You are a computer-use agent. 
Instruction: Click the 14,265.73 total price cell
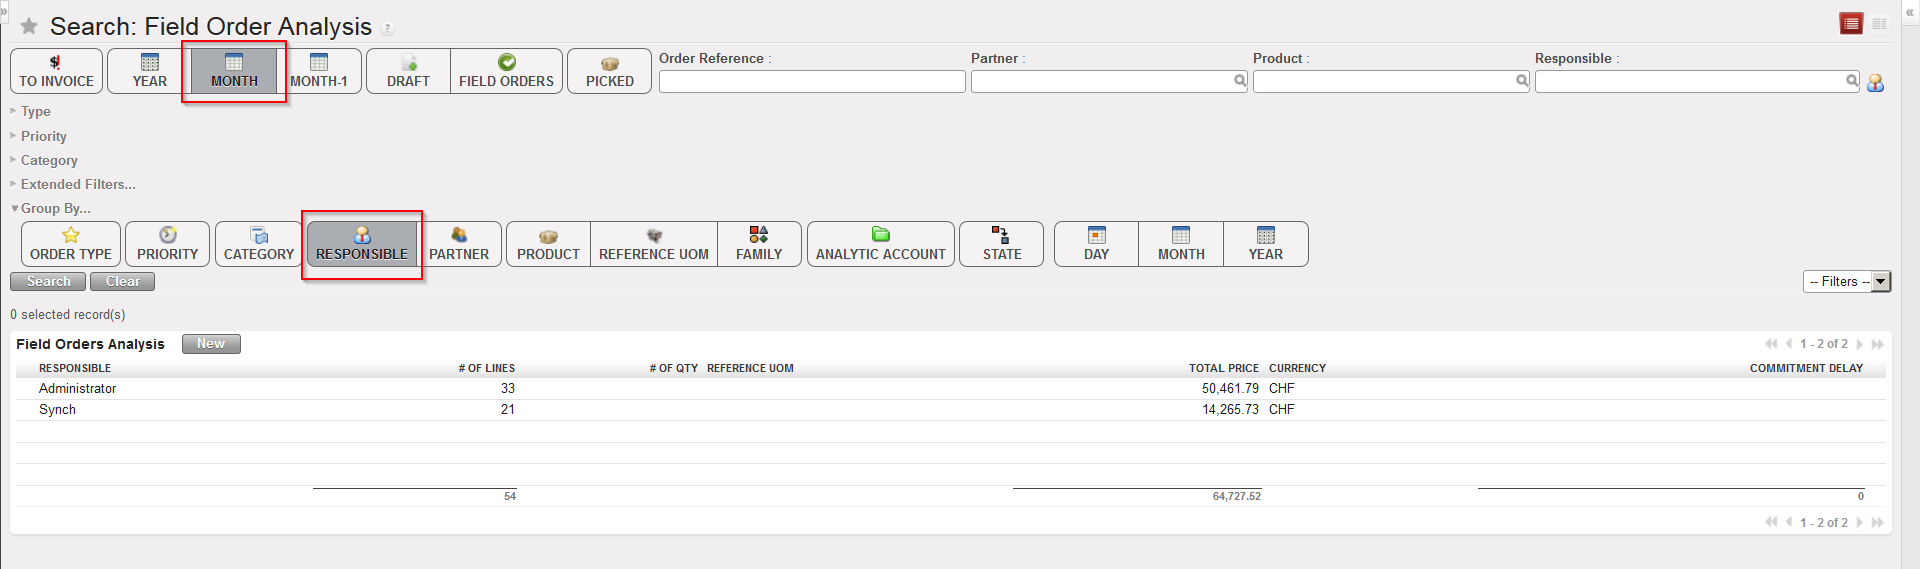click(x=1230, y=409)
